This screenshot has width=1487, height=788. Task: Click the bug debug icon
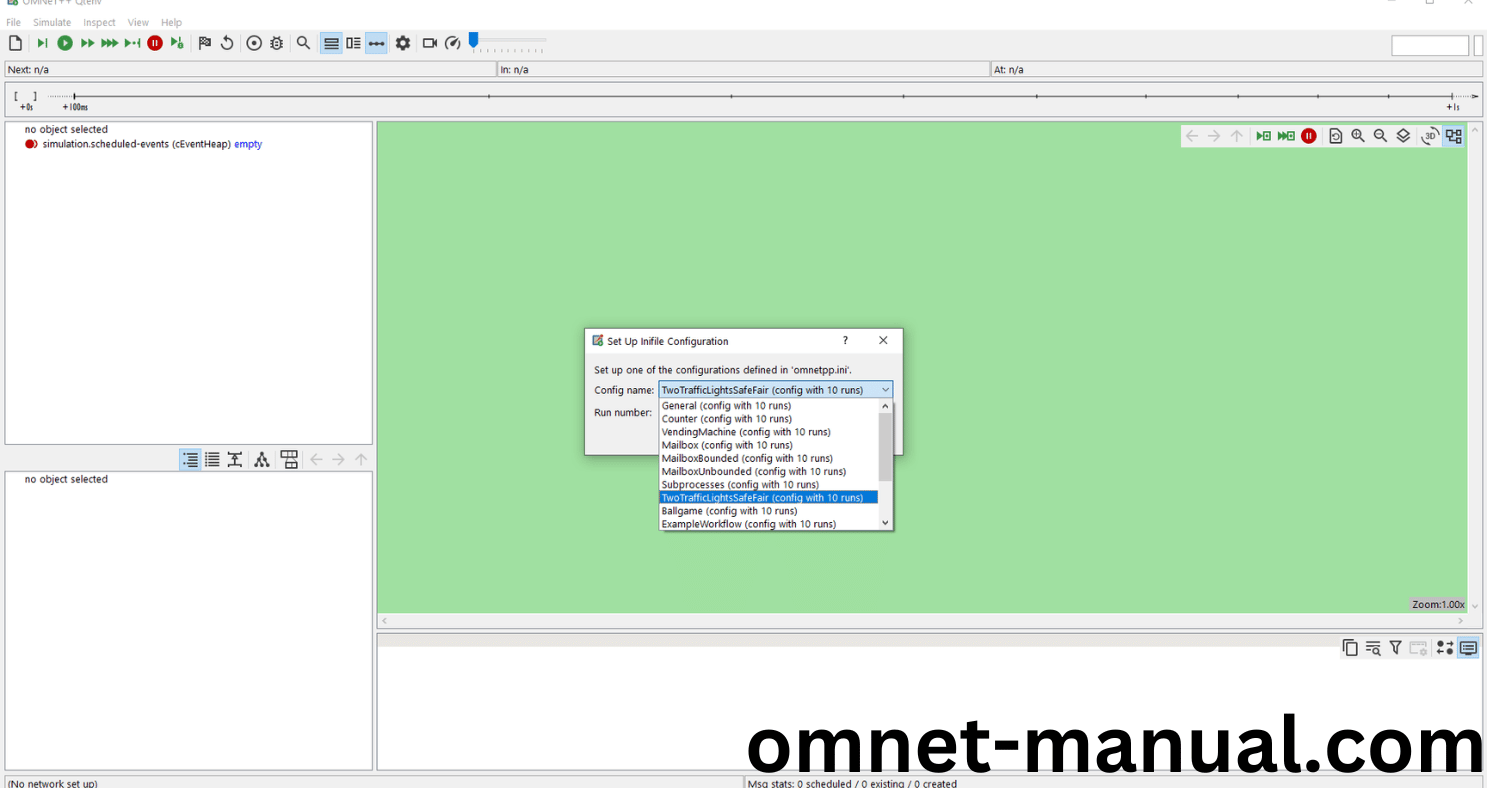tap(277, 43)
